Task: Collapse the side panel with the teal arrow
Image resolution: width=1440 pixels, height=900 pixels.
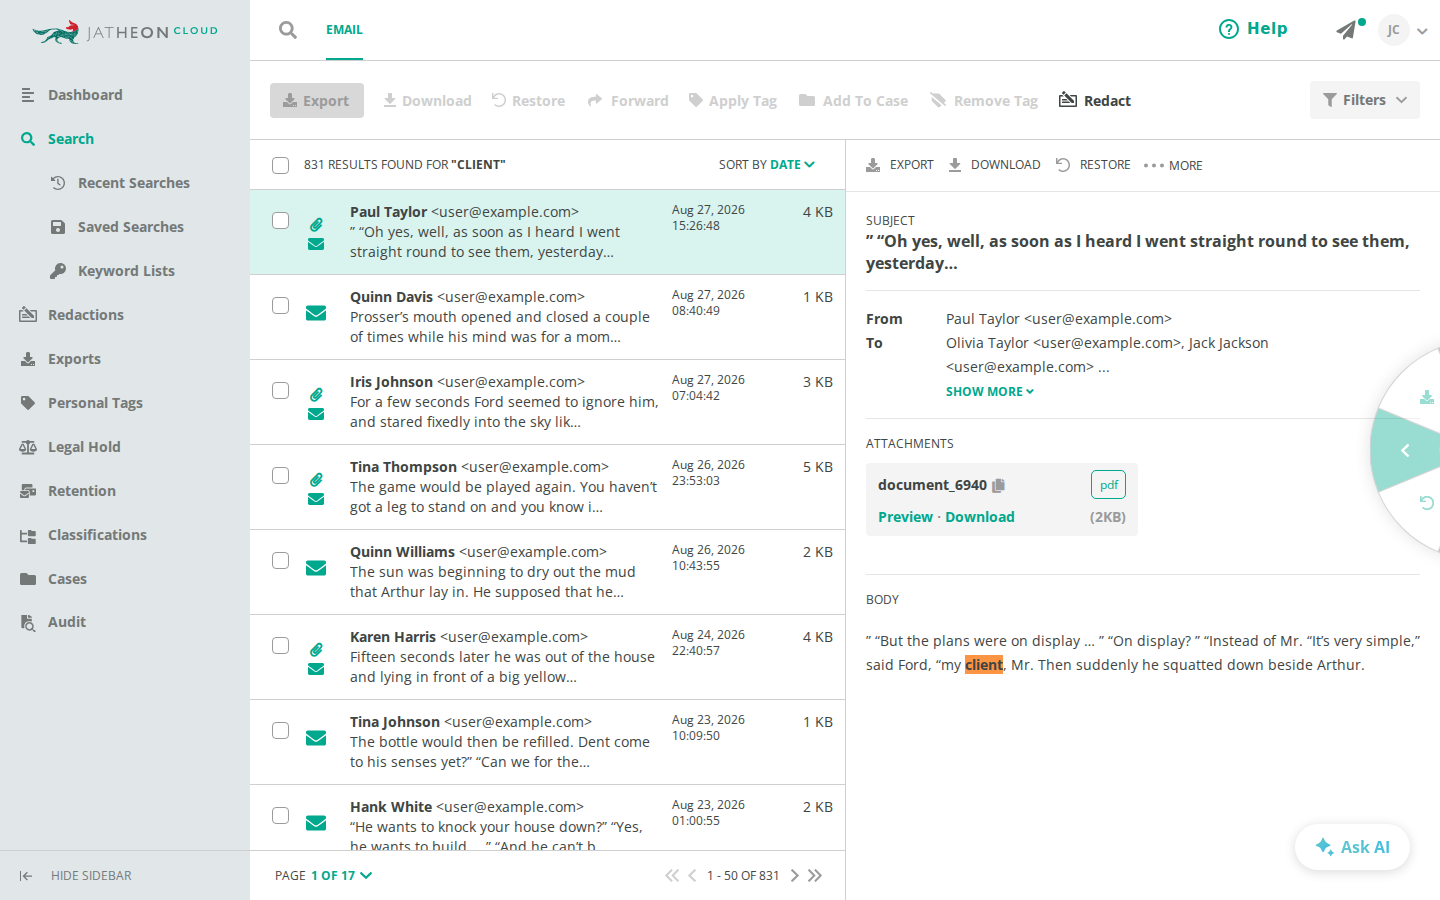Action: tap(1405, 451)
